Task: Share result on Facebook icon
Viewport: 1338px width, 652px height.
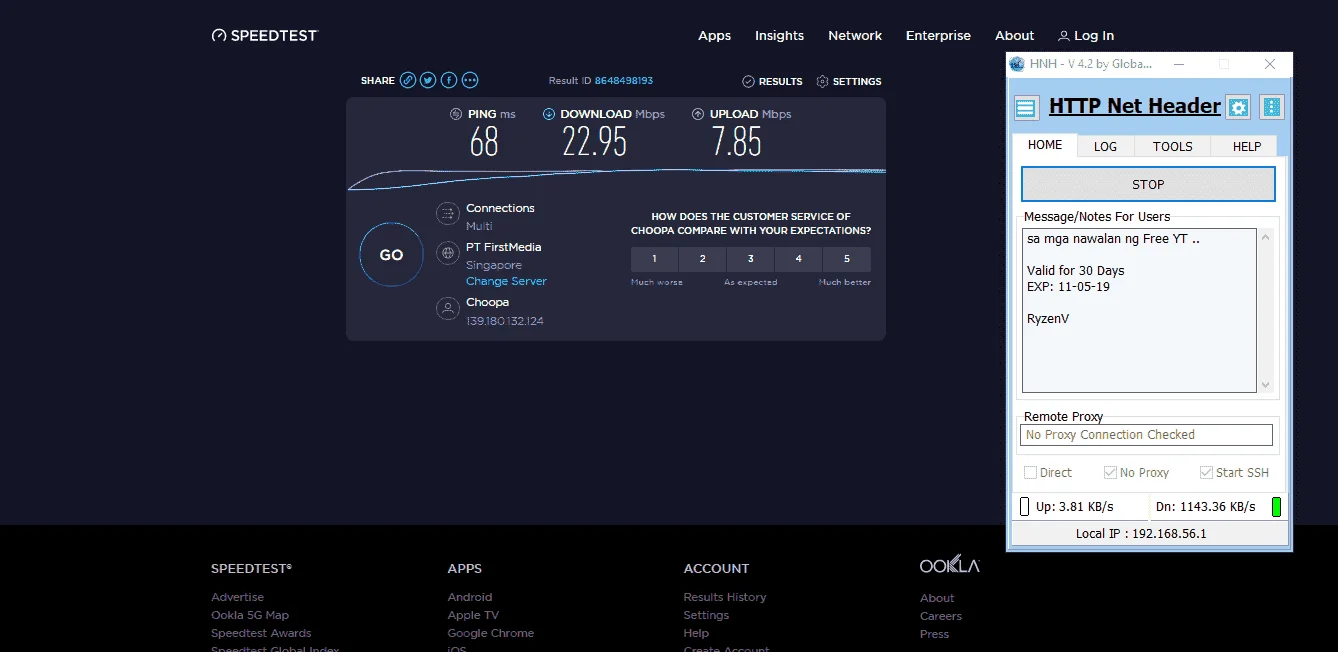Action: [x=449, y=81]
